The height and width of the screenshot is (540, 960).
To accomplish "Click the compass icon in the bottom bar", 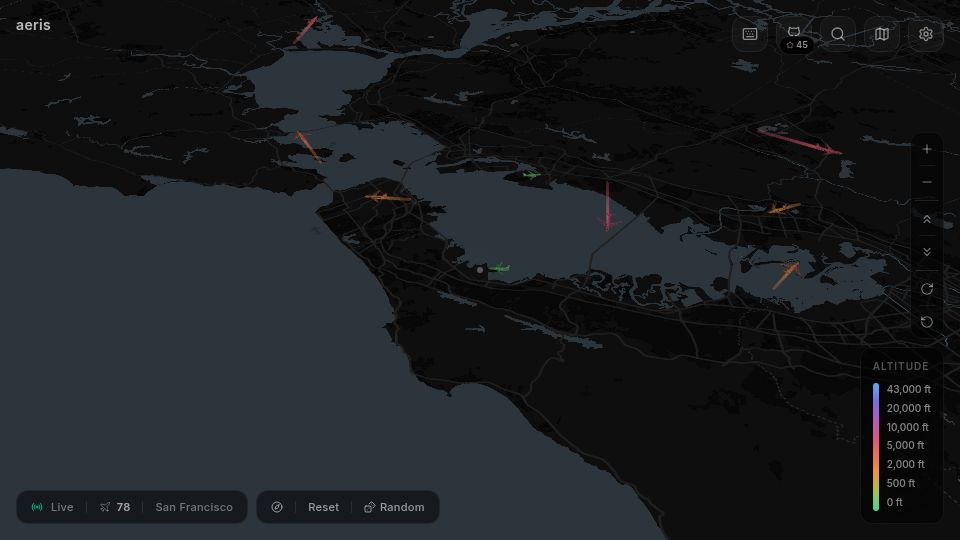I will [277, 507].
